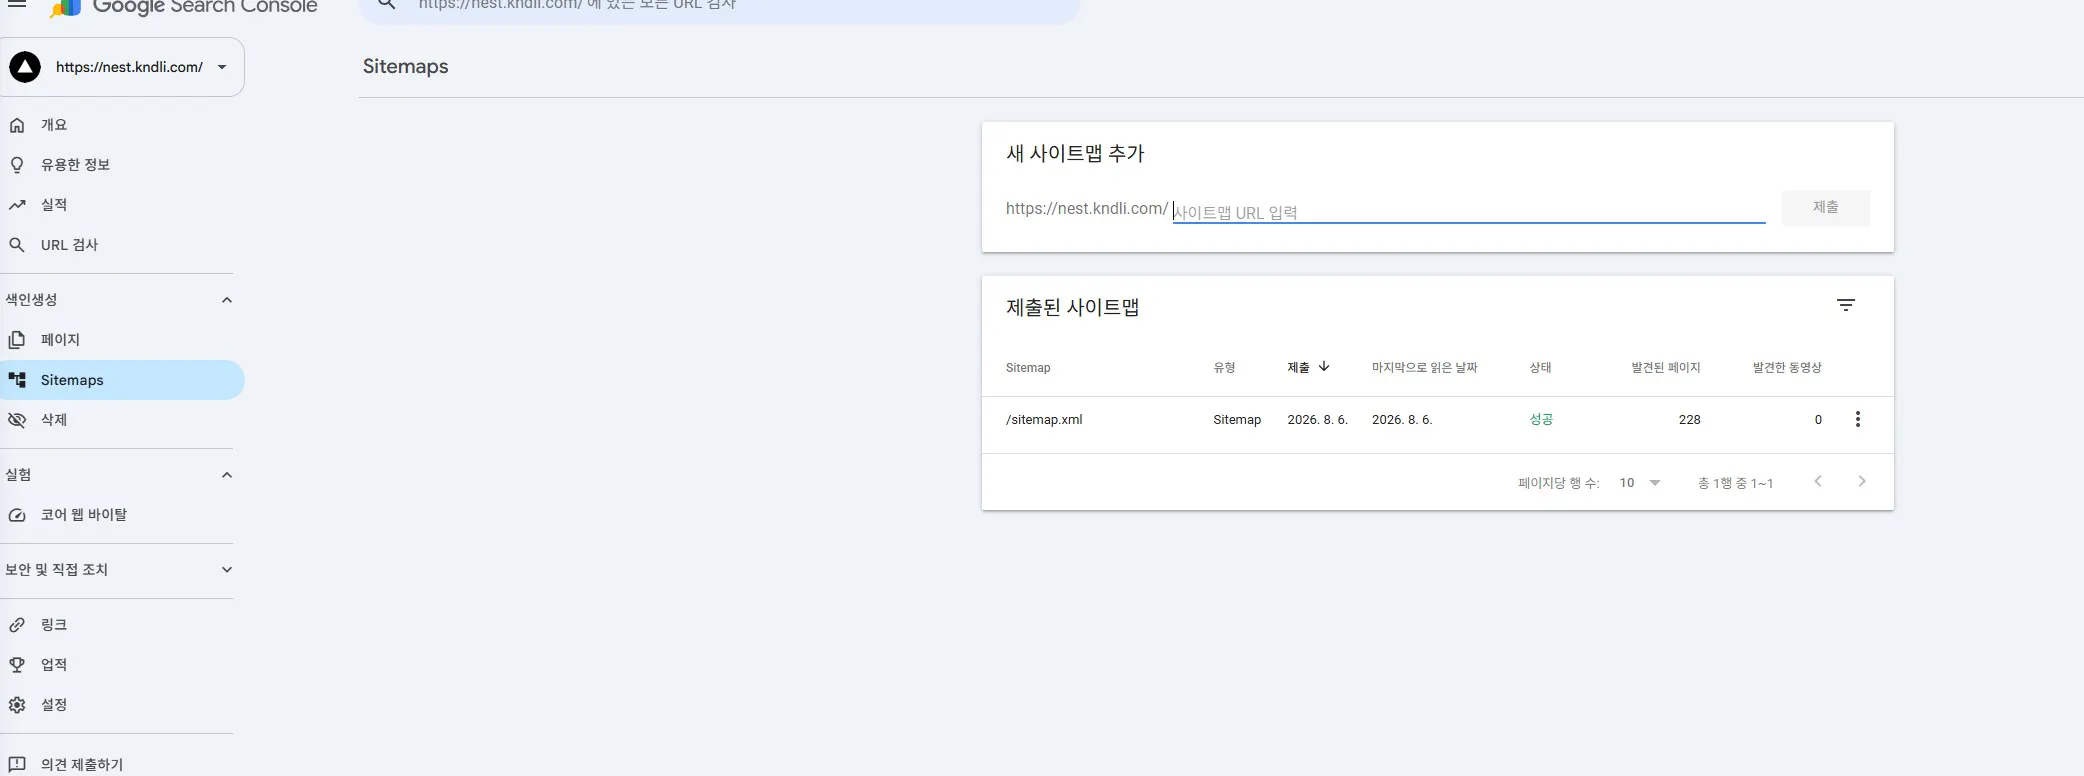Collapse the 색인생성 section
The width and height of the screenshot is (2084, 776).
[x=227, y=300]
